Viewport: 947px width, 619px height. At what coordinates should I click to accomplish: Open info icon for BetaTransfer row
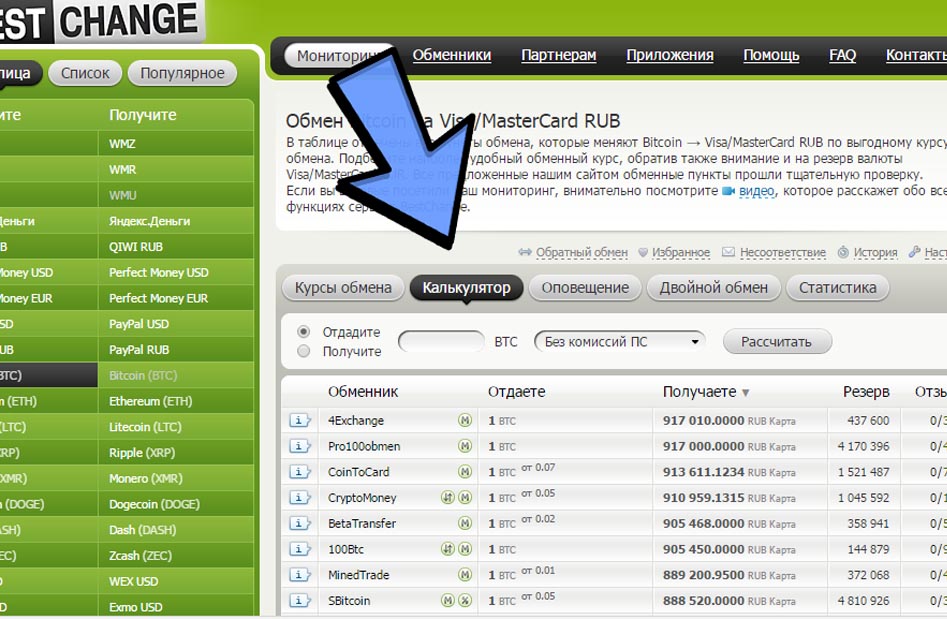[300, 524]
